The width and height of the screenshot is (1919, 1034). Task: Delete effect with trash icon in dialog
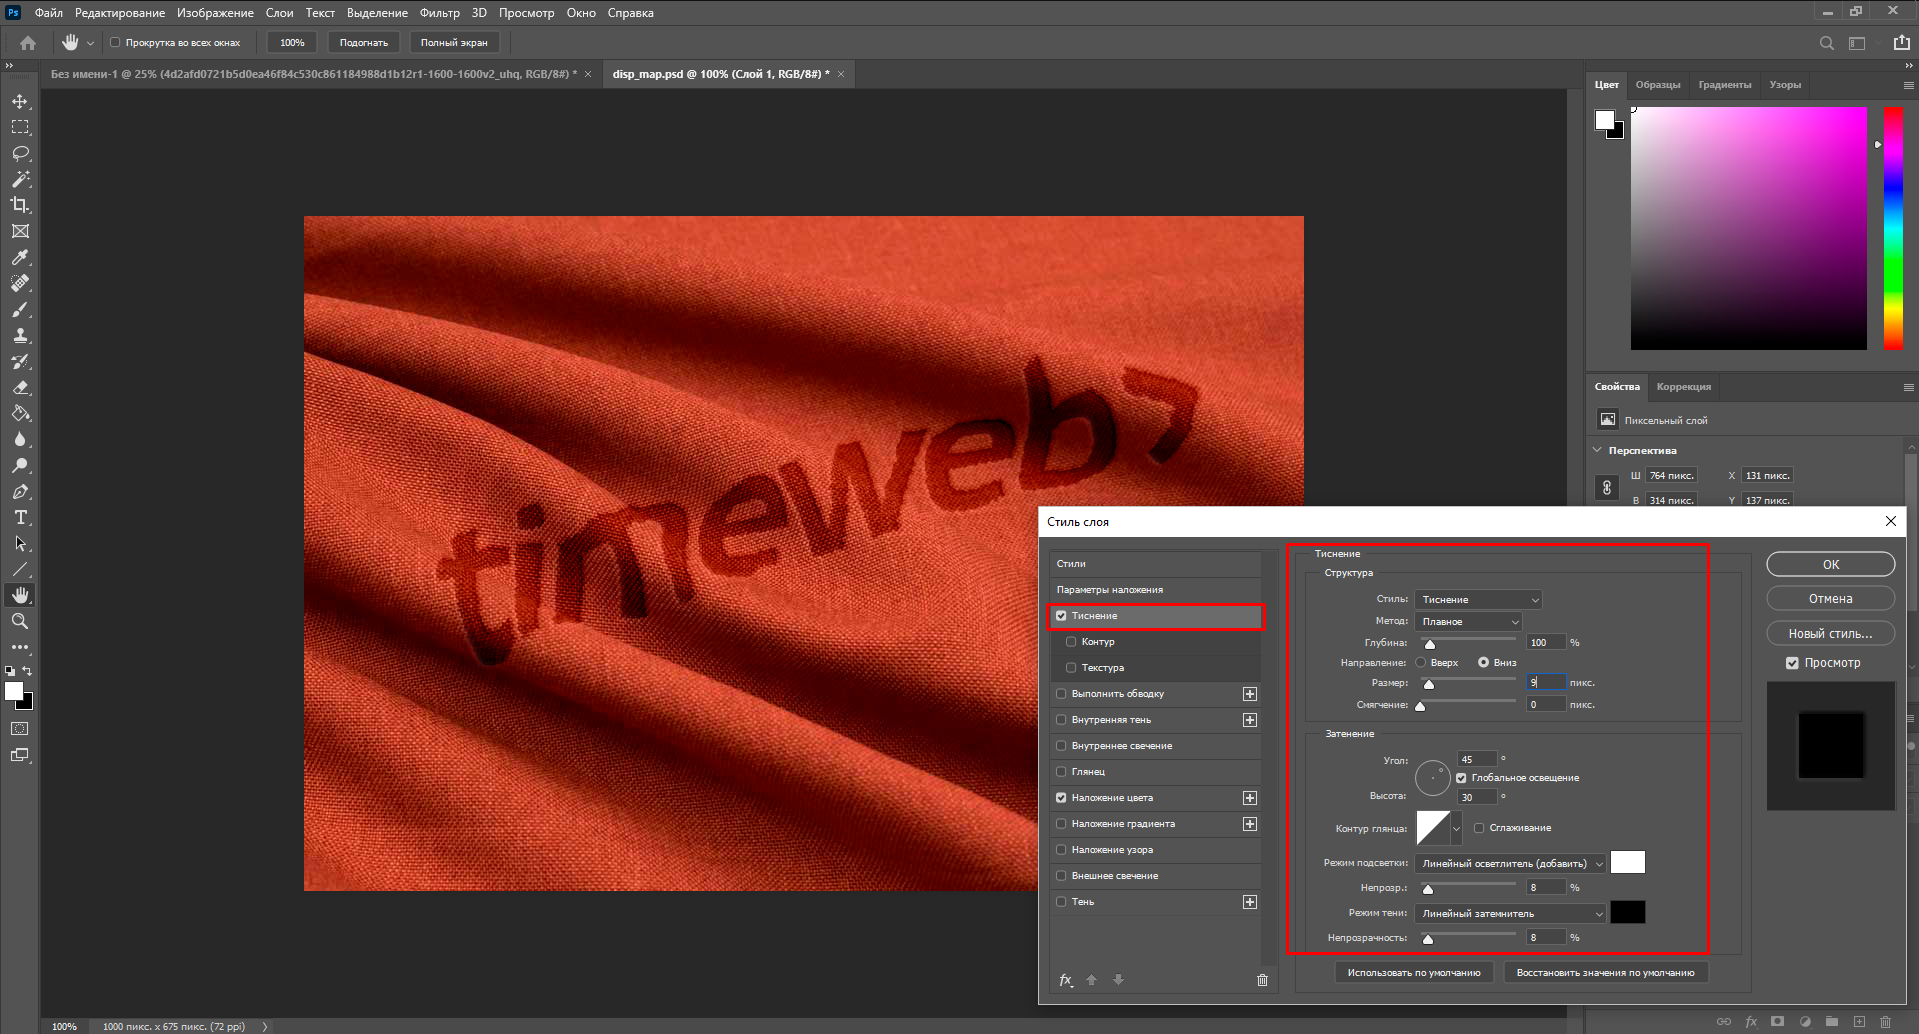(x=1262, y=980)
